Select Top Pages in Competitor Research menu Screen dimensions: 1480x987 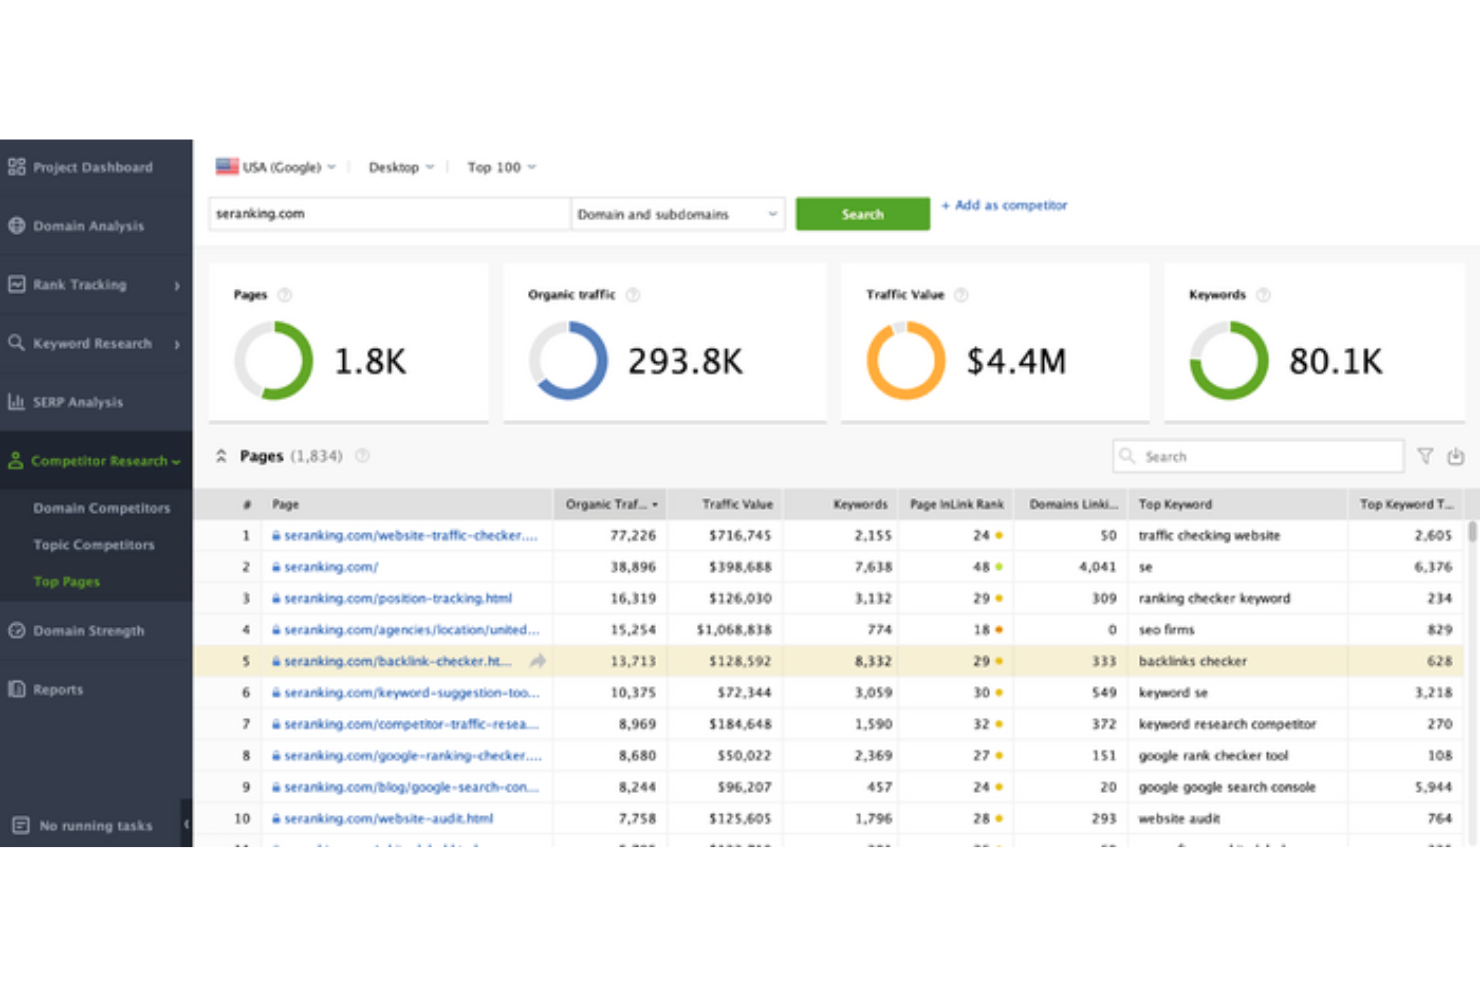click(x=66, y=581)
